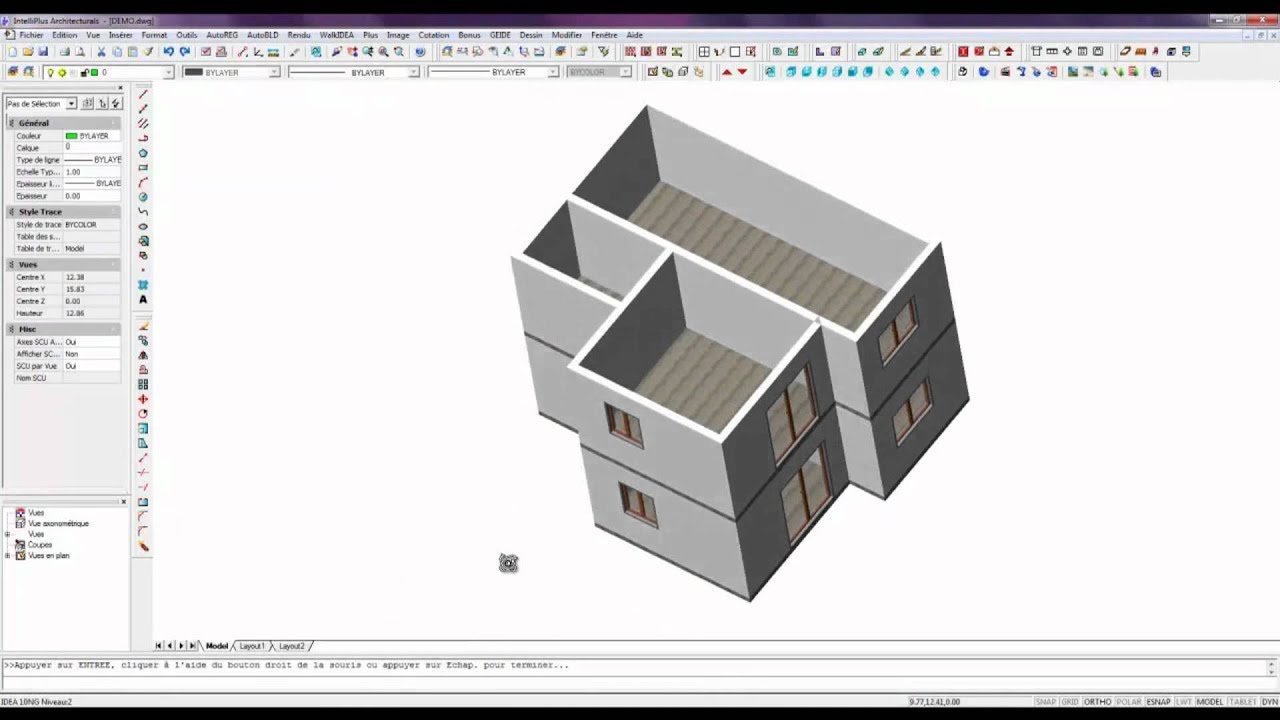1280x720 pixels.
Task: Expand the Vues en plan tree node
Action: coord(8,556)
